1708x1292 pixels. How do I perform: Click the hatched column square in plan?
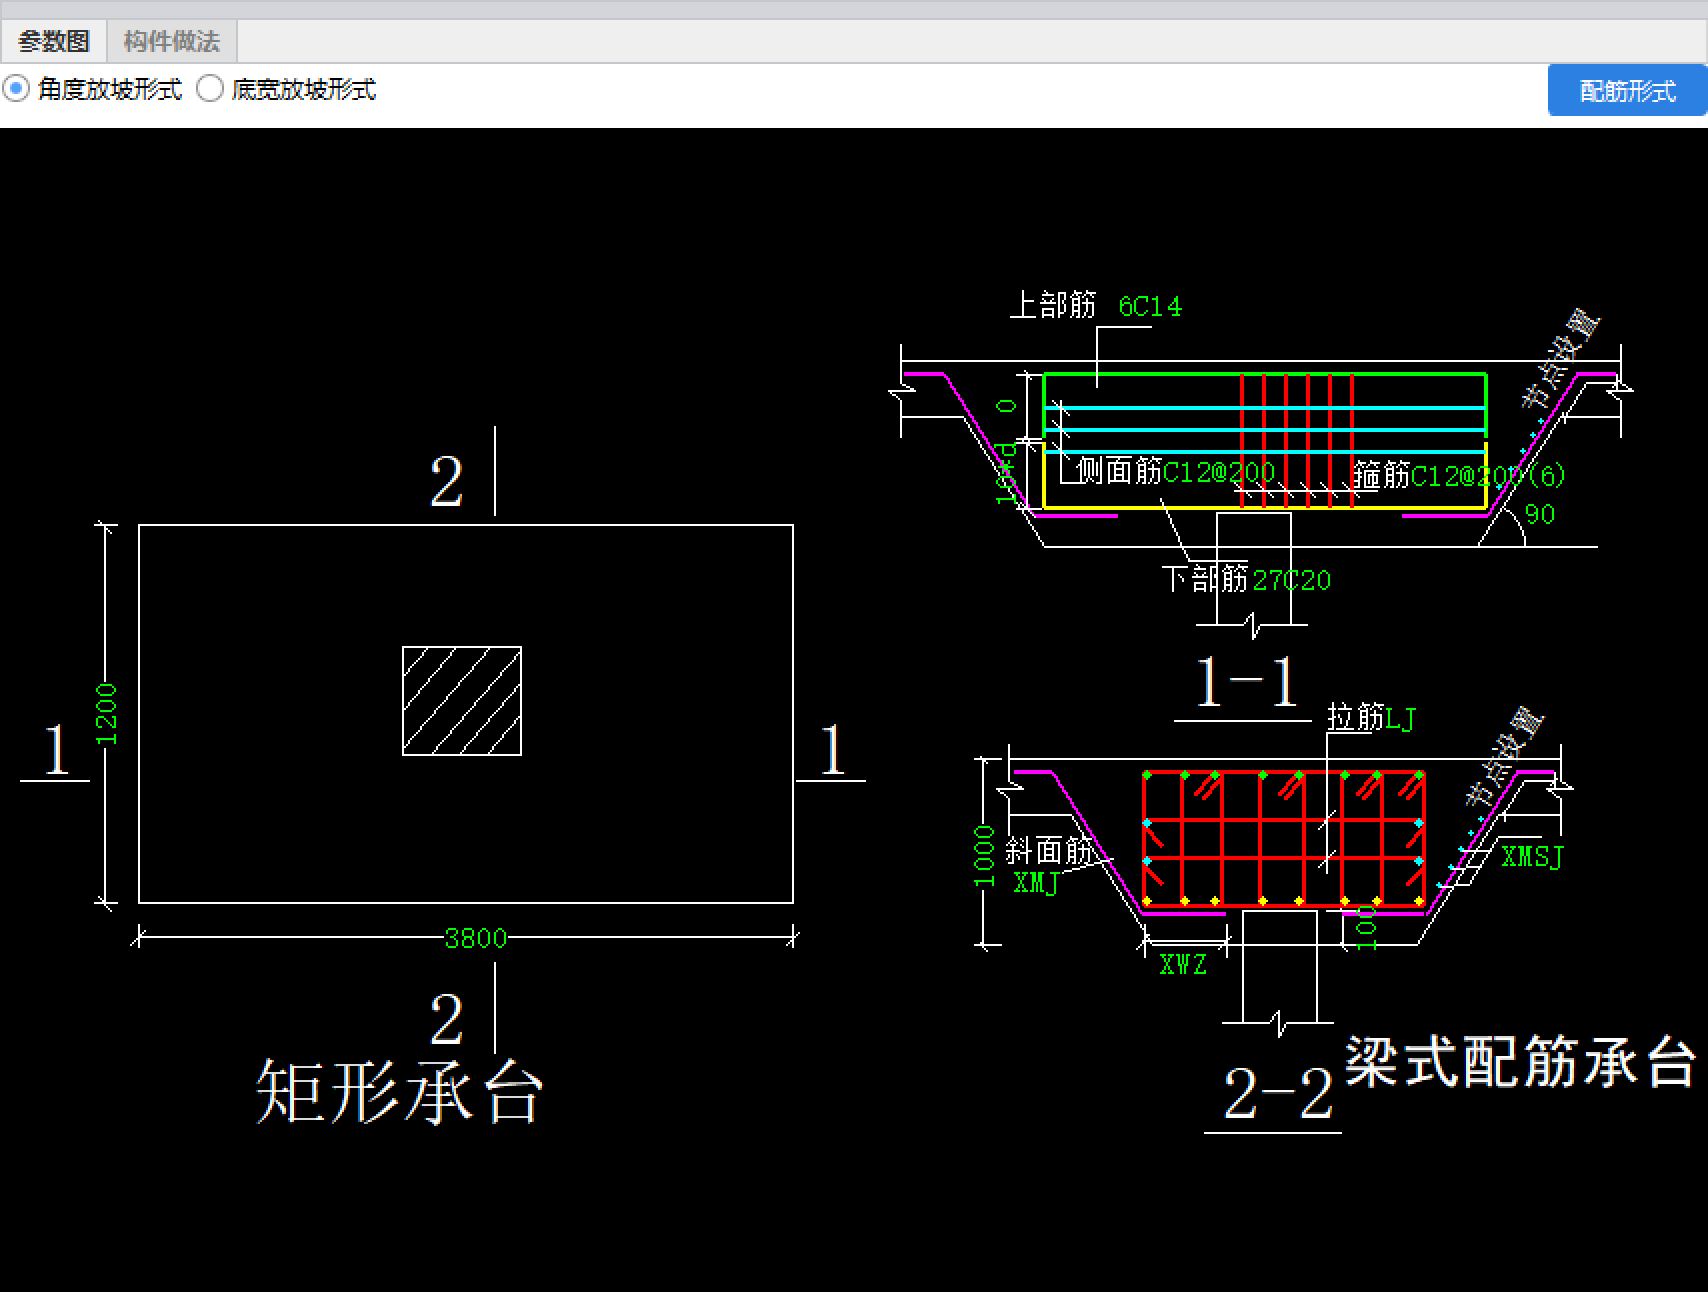tap(462, 701)
